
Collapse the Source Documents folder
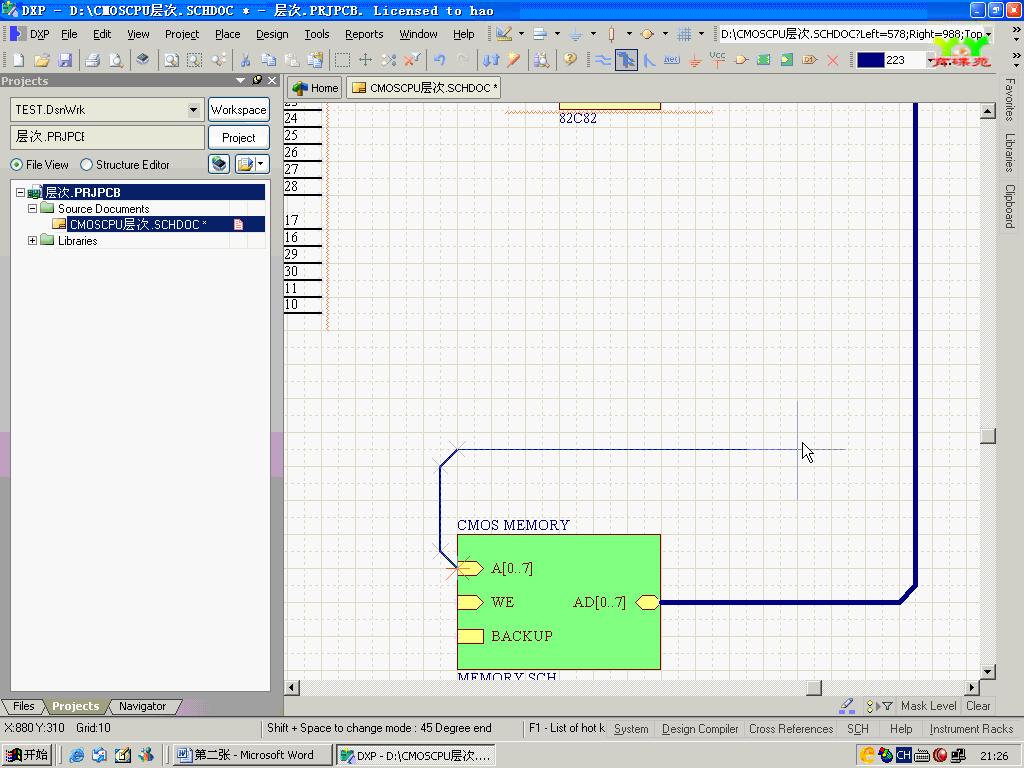32,209
